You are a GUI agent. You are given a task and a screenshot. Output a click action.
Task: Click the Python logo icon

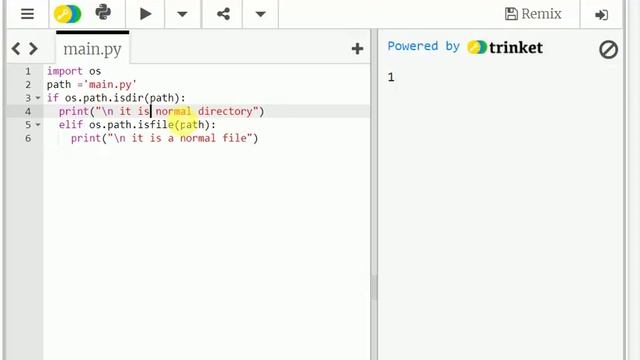click(x=103, y=13)
